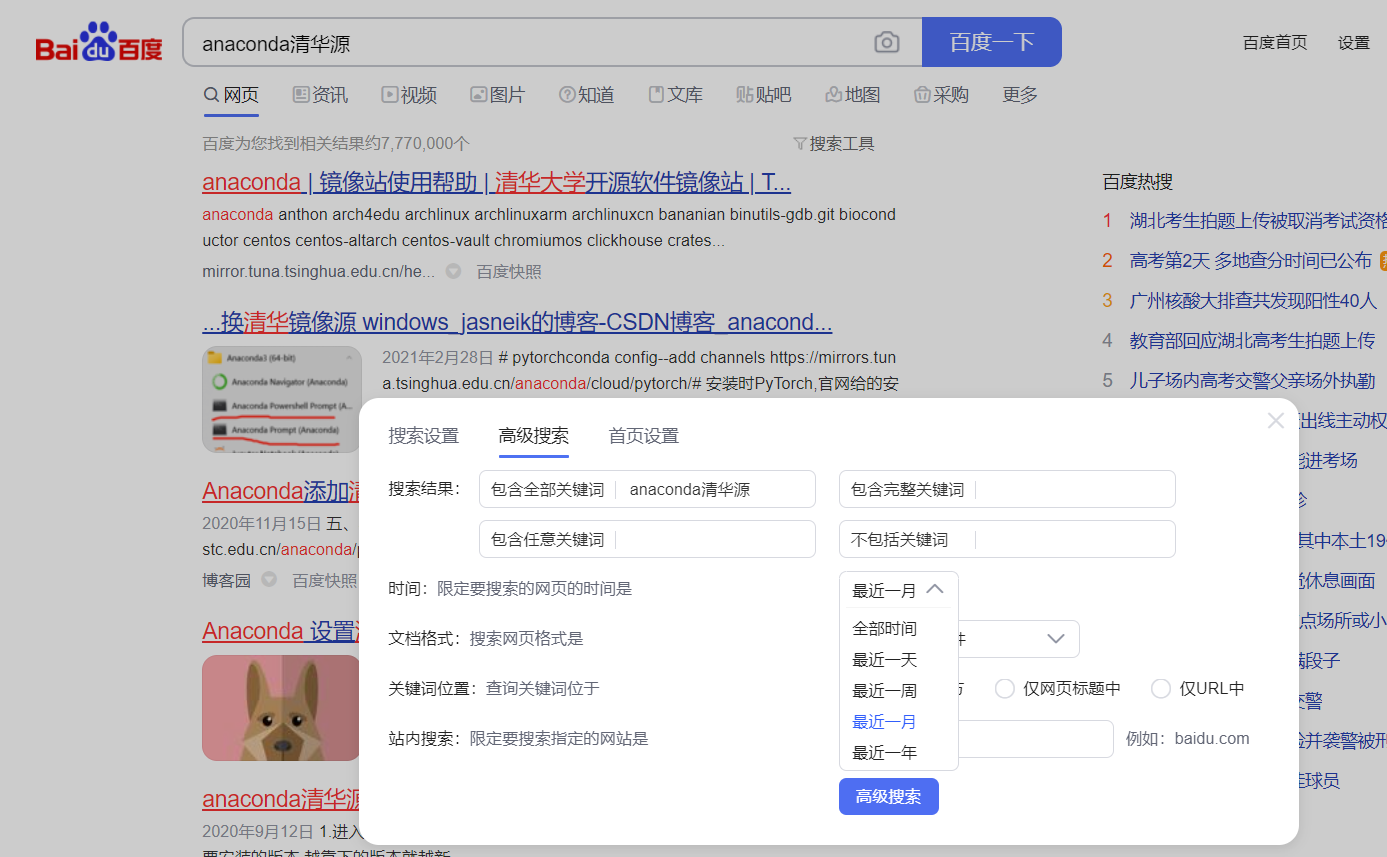This screenshot has height=857, width=1387.
Task: Open the 设置 link at top right
Action: tap(1354, 43)
